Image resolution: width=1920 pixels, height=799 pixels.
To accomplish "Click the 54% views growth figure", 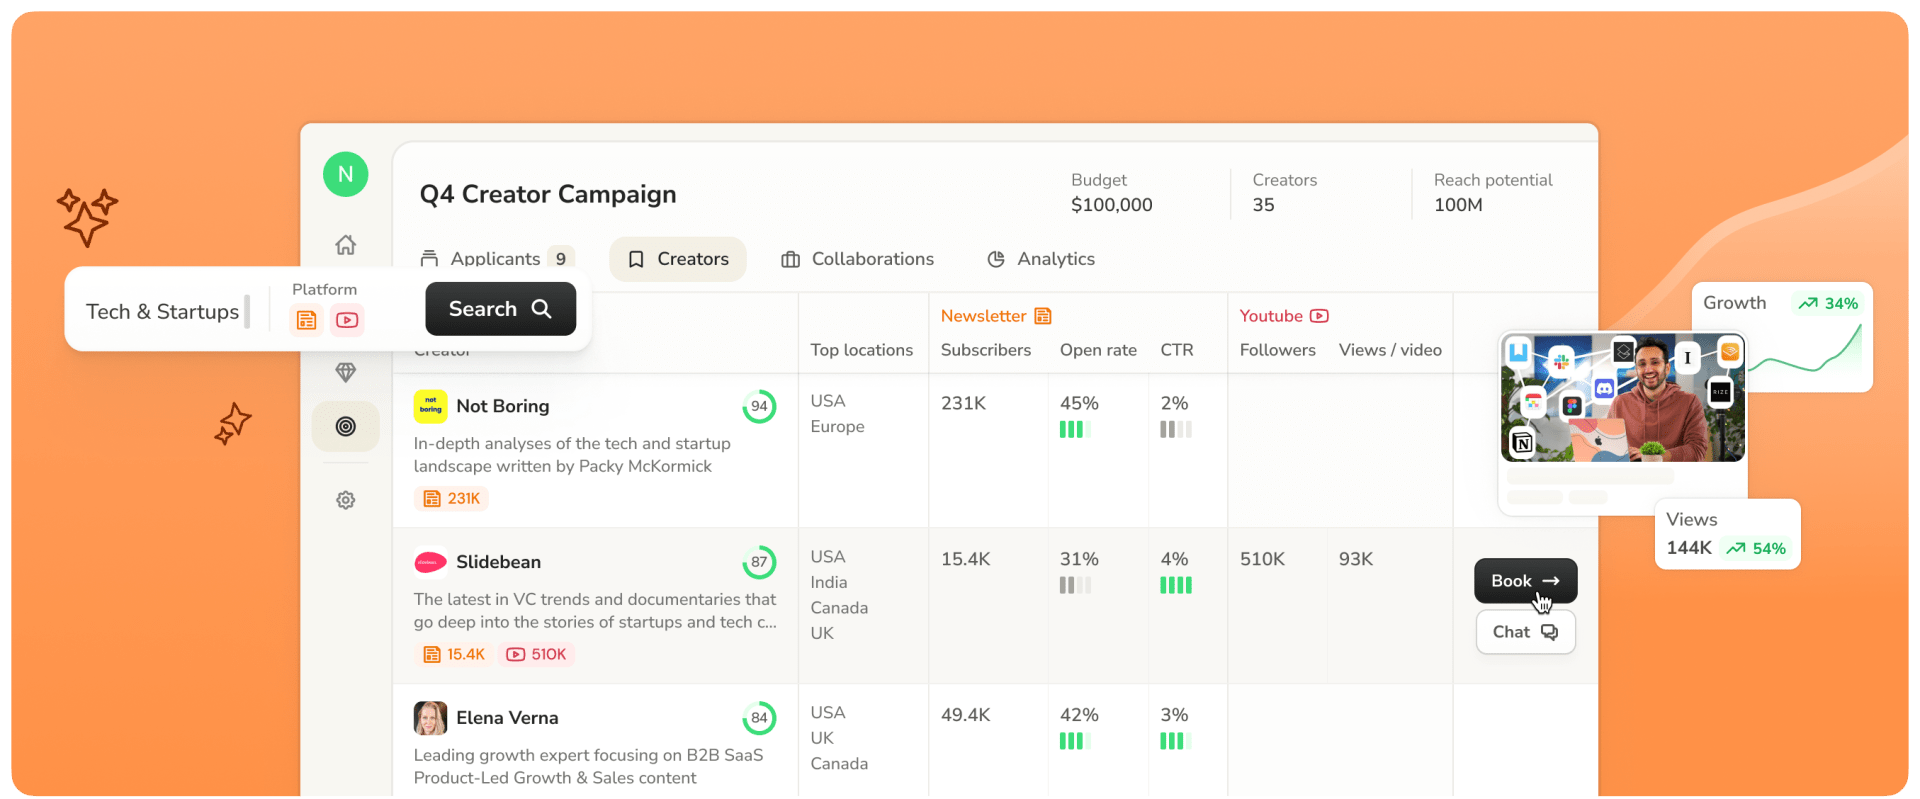I will (1769, 548).
